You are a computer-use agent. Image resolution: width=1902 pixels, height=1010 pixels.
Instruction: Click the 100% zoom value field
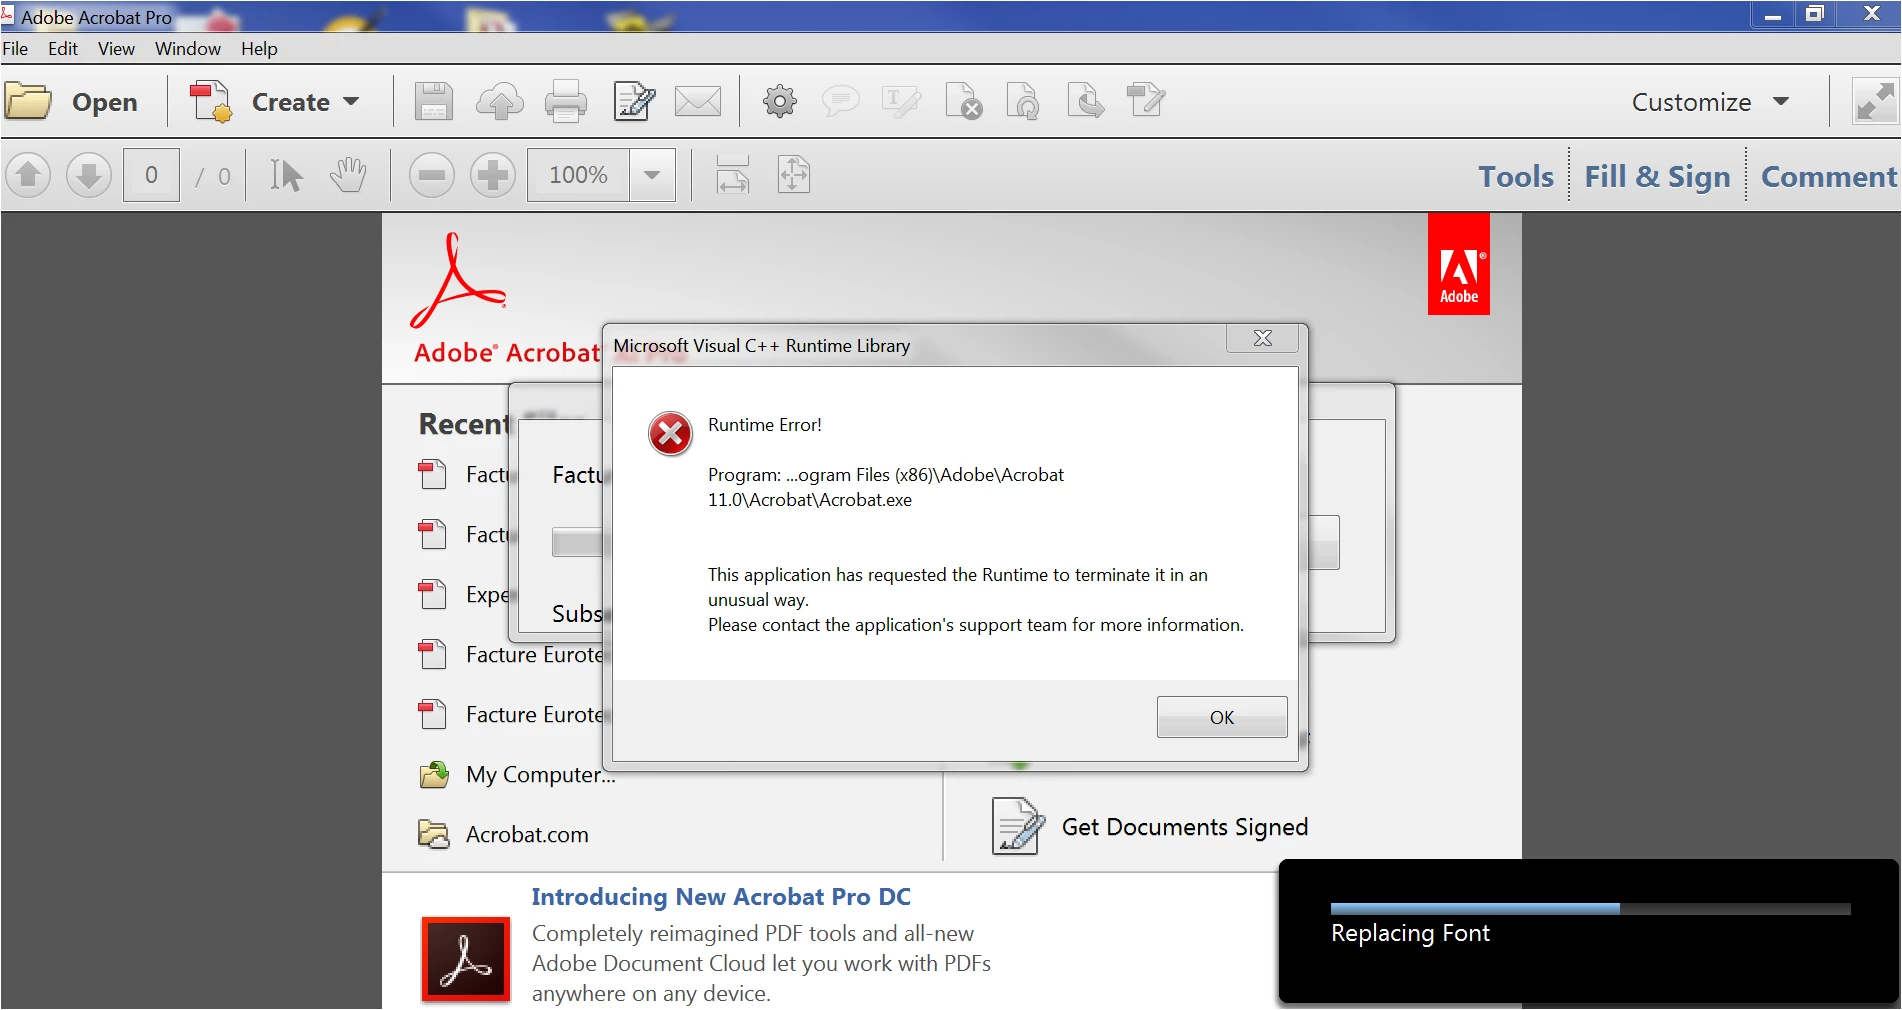[x=579, y=176]
